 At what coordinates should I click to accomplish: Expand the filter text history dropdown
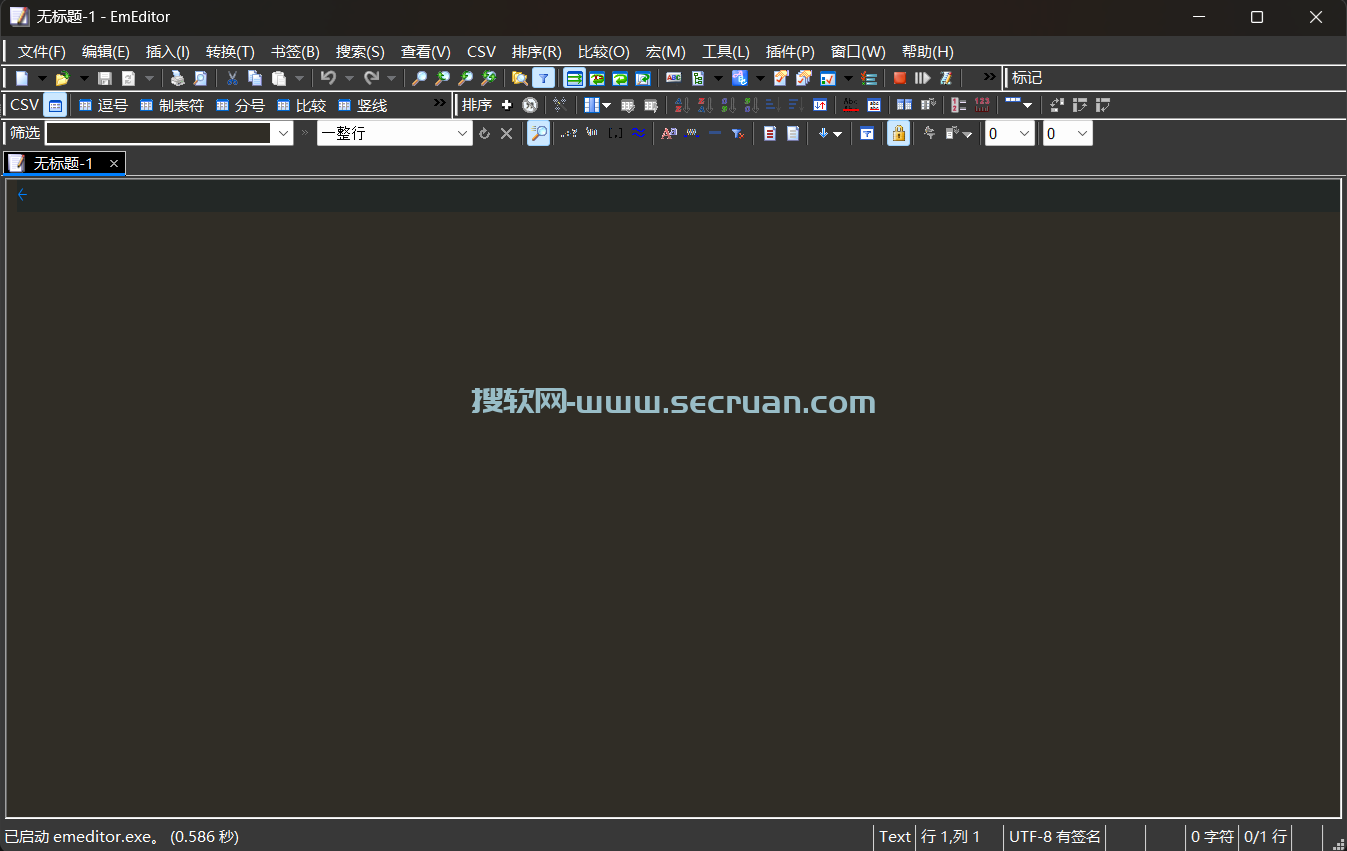tap(283, 133)
